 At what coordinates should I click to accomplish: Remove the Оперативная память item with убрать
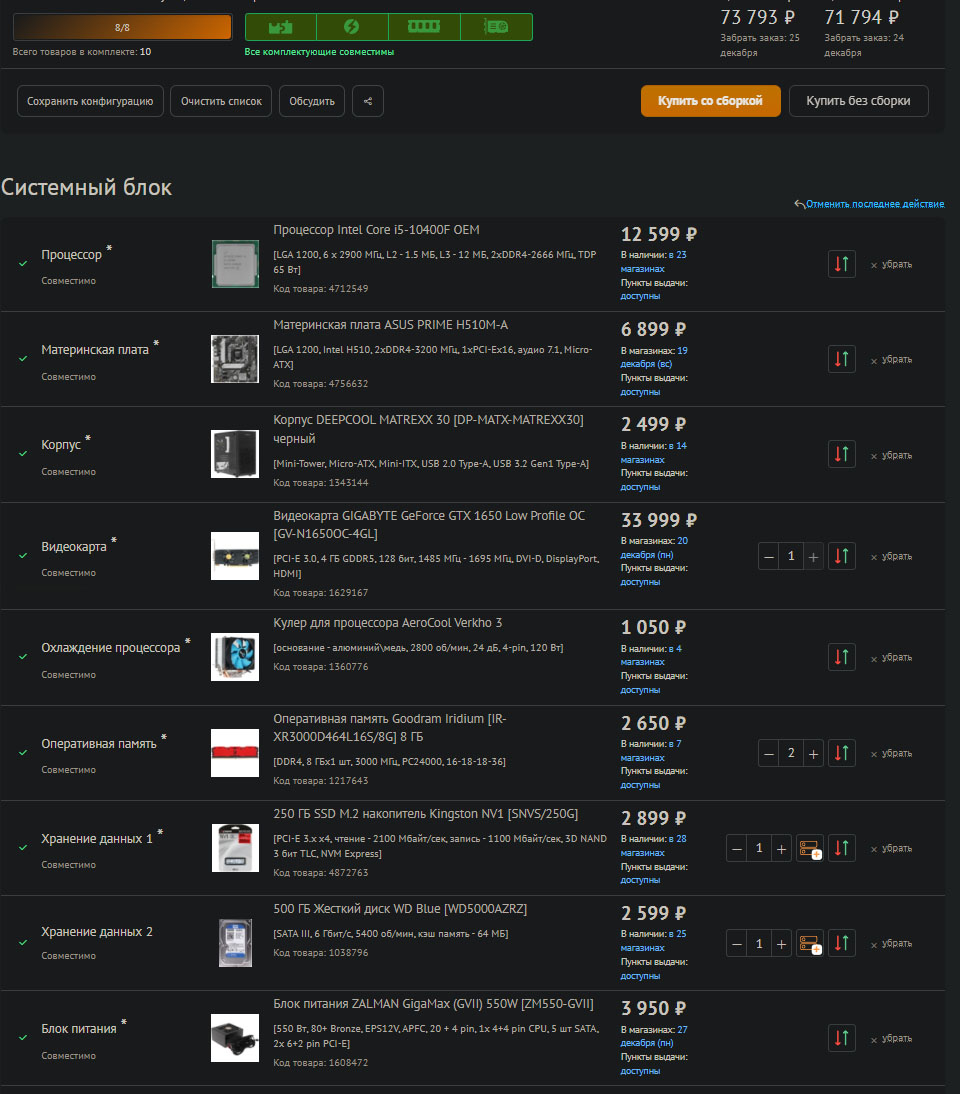(891, 753)
